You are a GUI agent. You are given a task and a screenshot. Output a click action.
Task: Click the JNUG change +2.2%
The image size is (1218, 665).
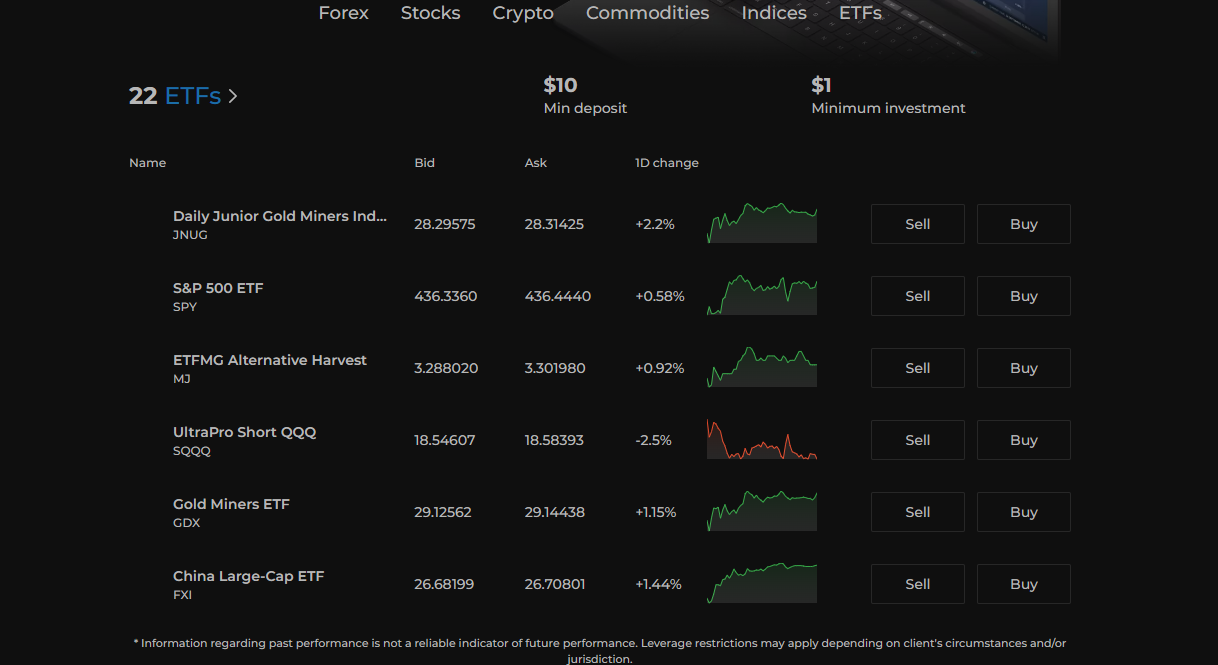655,224
